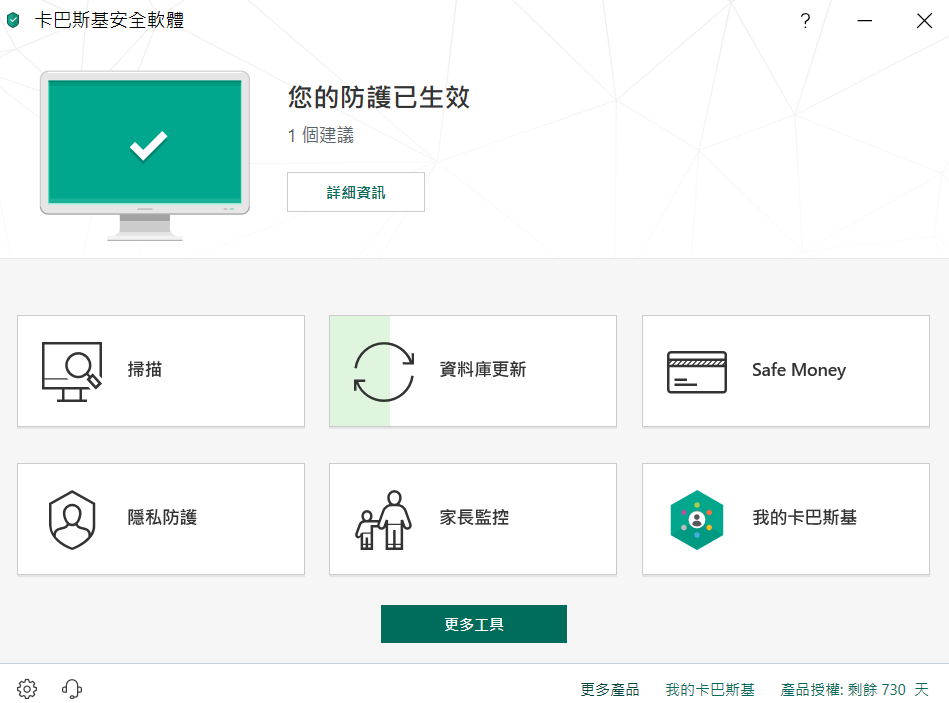Select the 家長監控 tile label
This screenshot has width=949, height=703.
(x=474, y=517)
